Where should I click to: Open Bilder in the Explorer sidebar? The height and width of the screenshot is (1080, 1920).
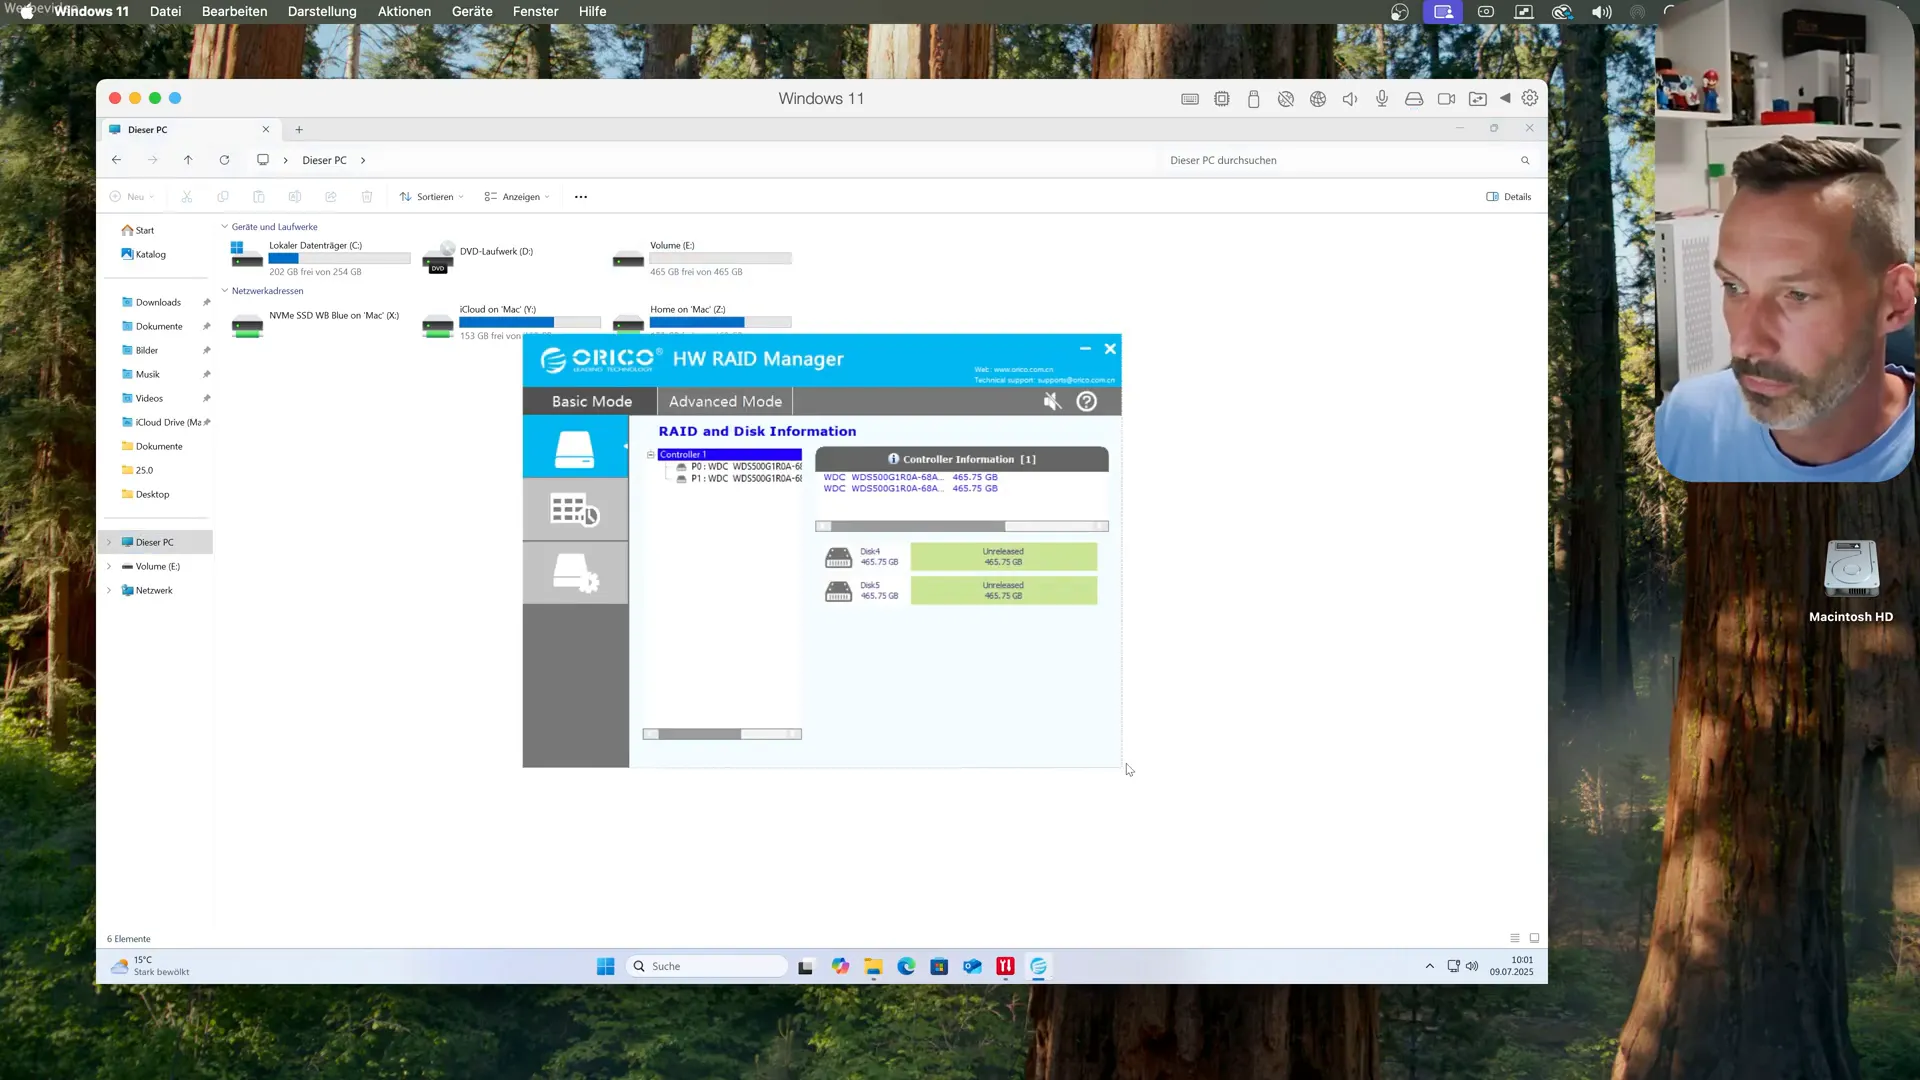[x=147, y=350]
